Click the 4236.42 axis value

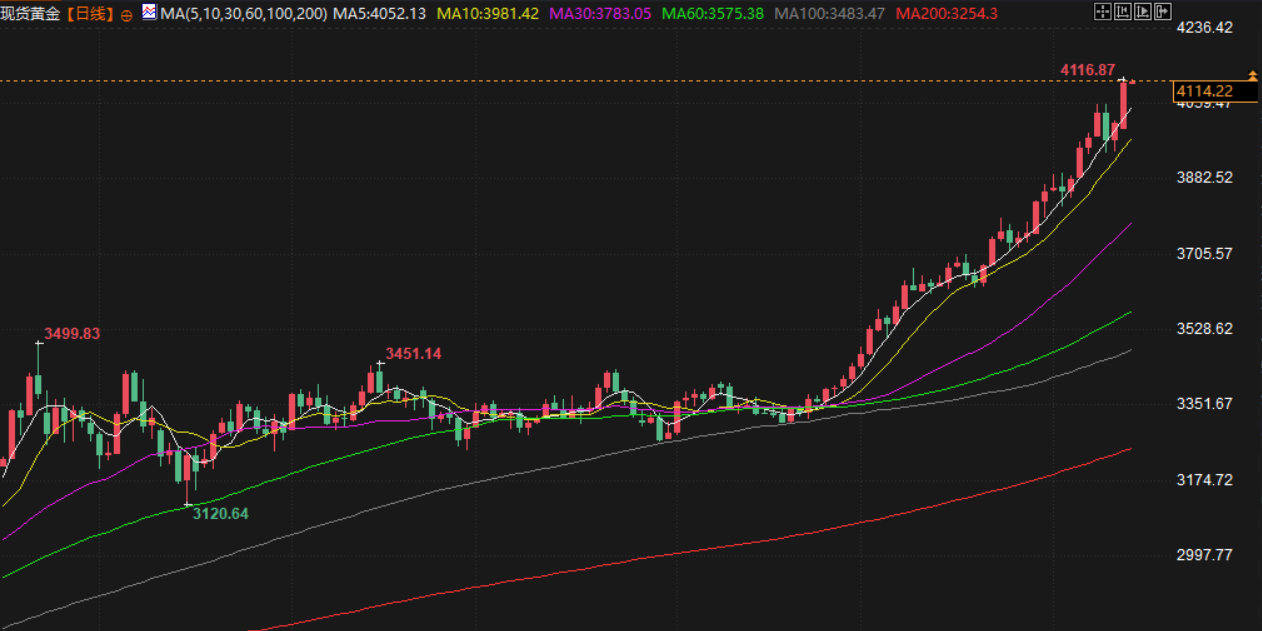[x=1204, y=27]
